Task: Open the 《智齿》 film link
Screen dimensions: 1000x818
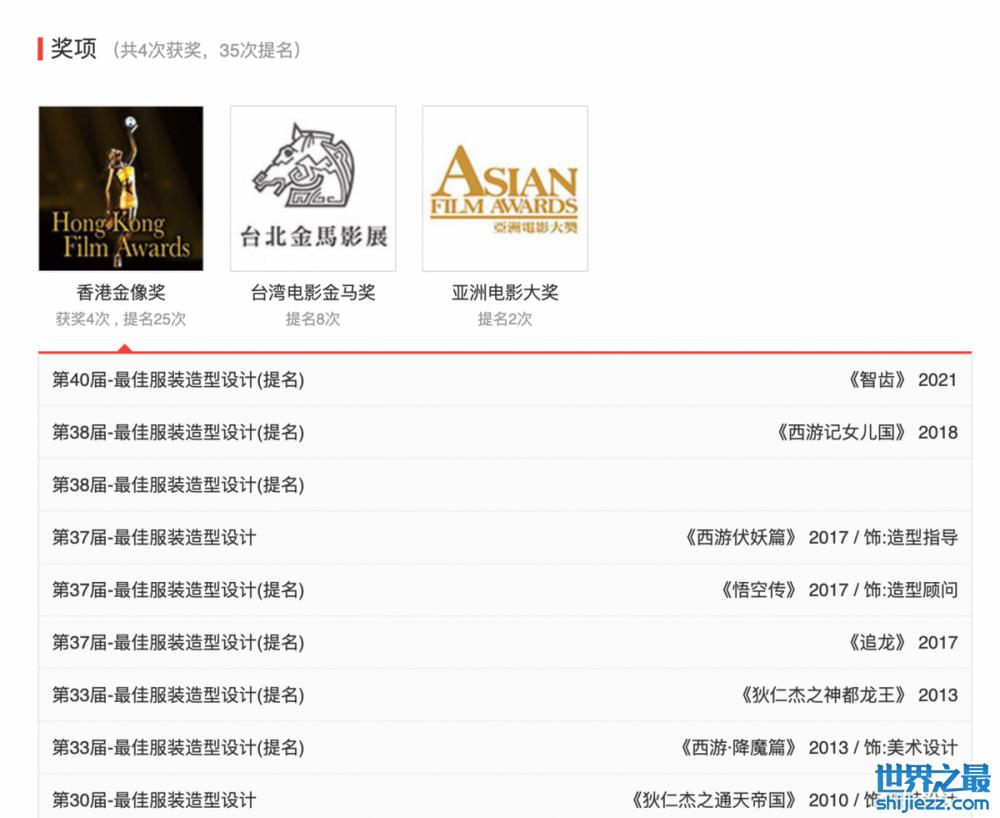Action: click(877, 380)
